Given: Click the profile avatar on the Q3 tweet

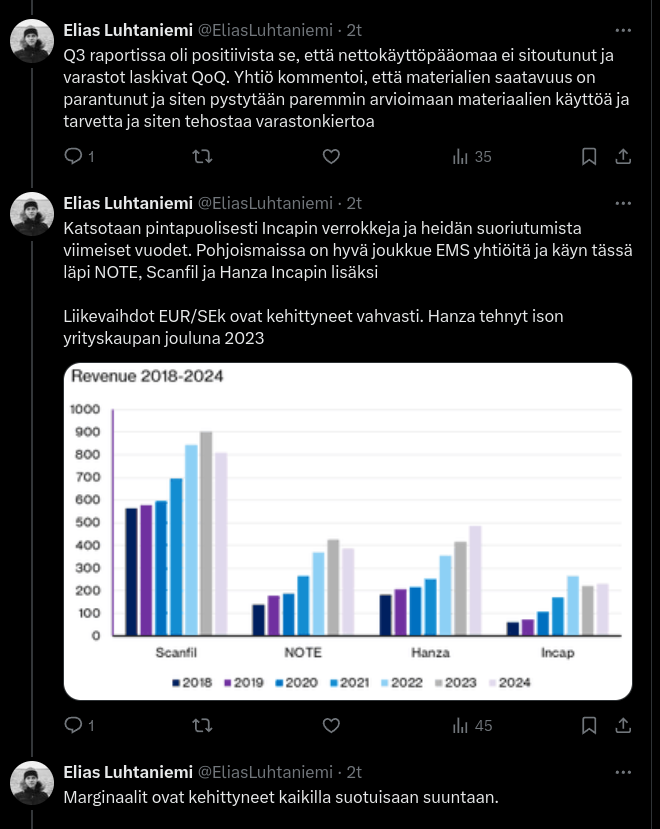Looking at the screenshot, I should point(31,41).
